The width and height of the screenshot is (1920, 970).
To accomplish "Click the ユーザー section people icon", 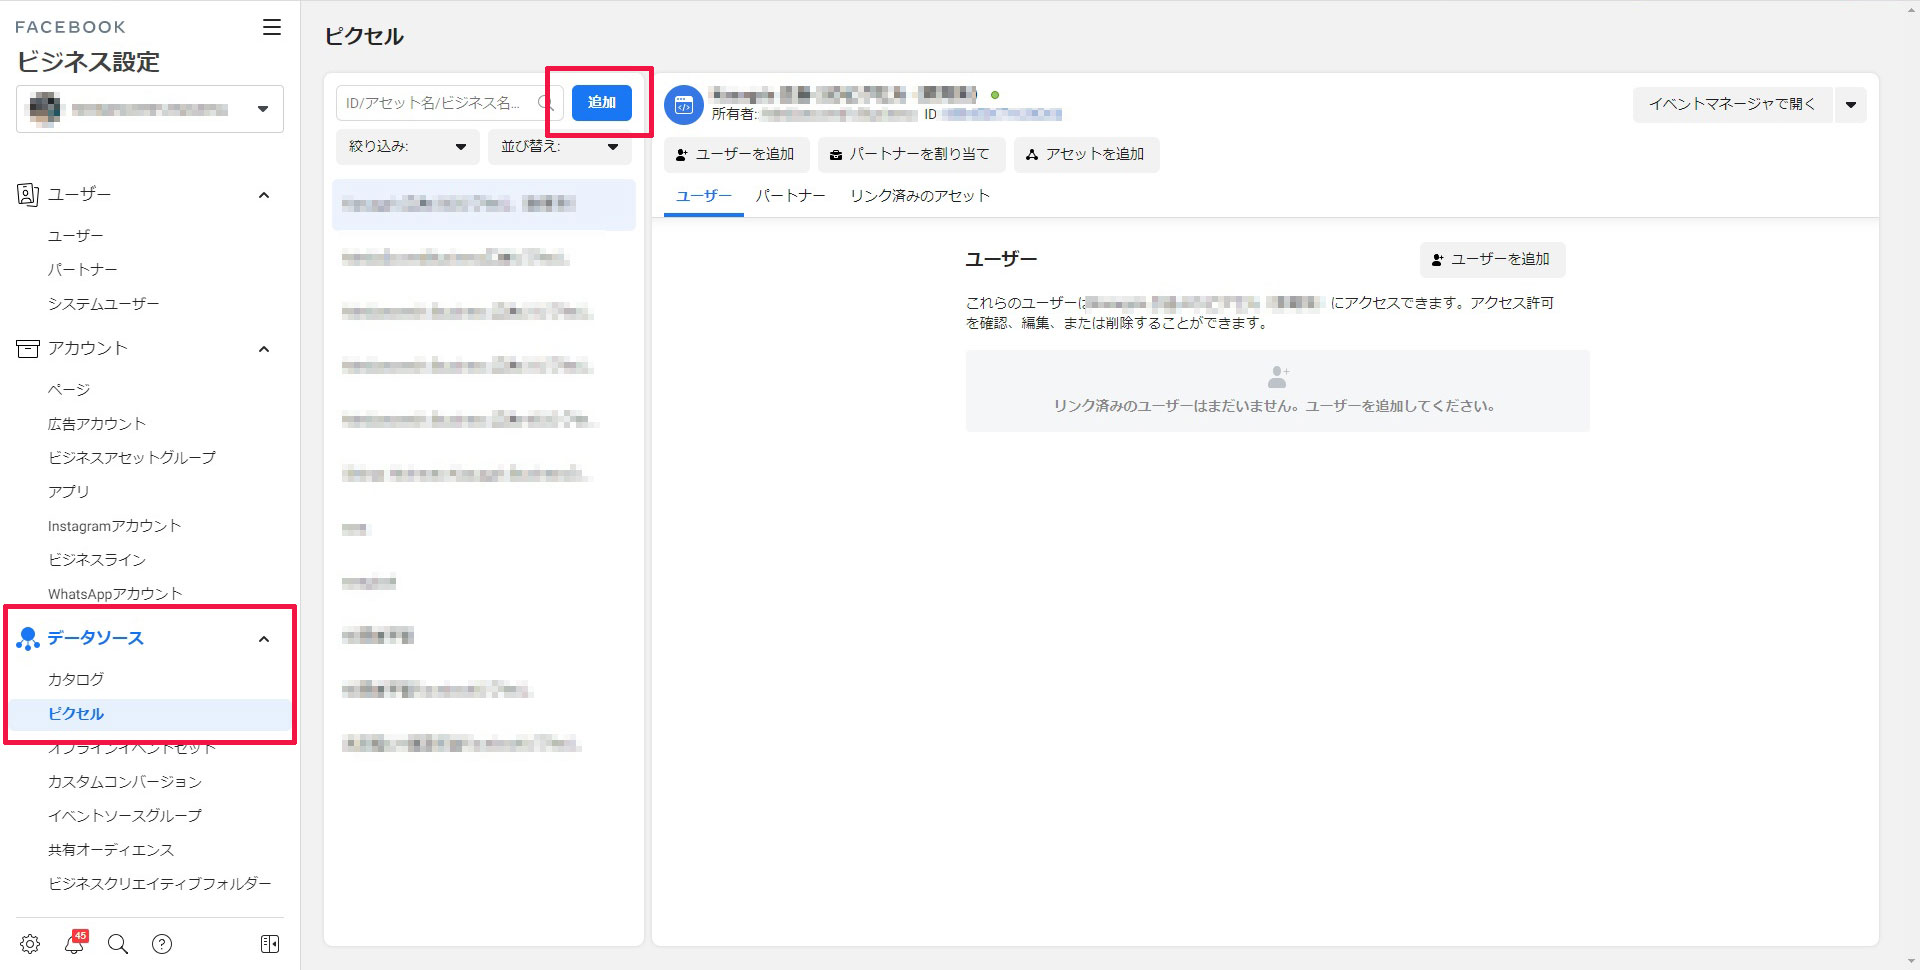I will (28, 195).
